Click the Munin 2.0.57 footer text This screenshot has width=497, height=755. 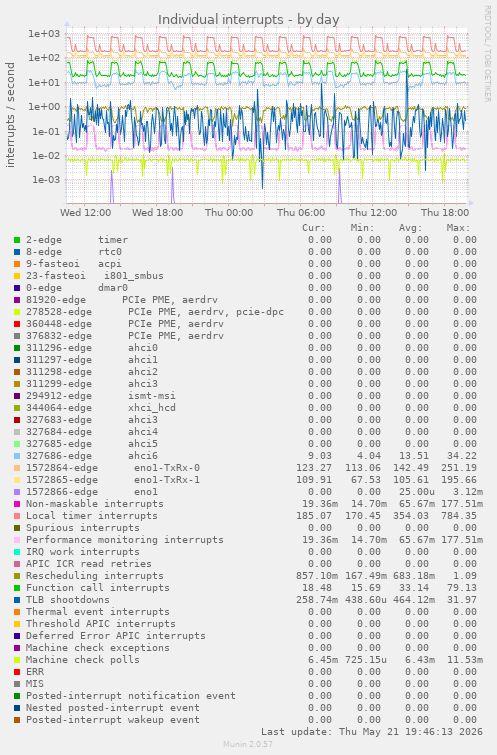[x=248, y=744]
